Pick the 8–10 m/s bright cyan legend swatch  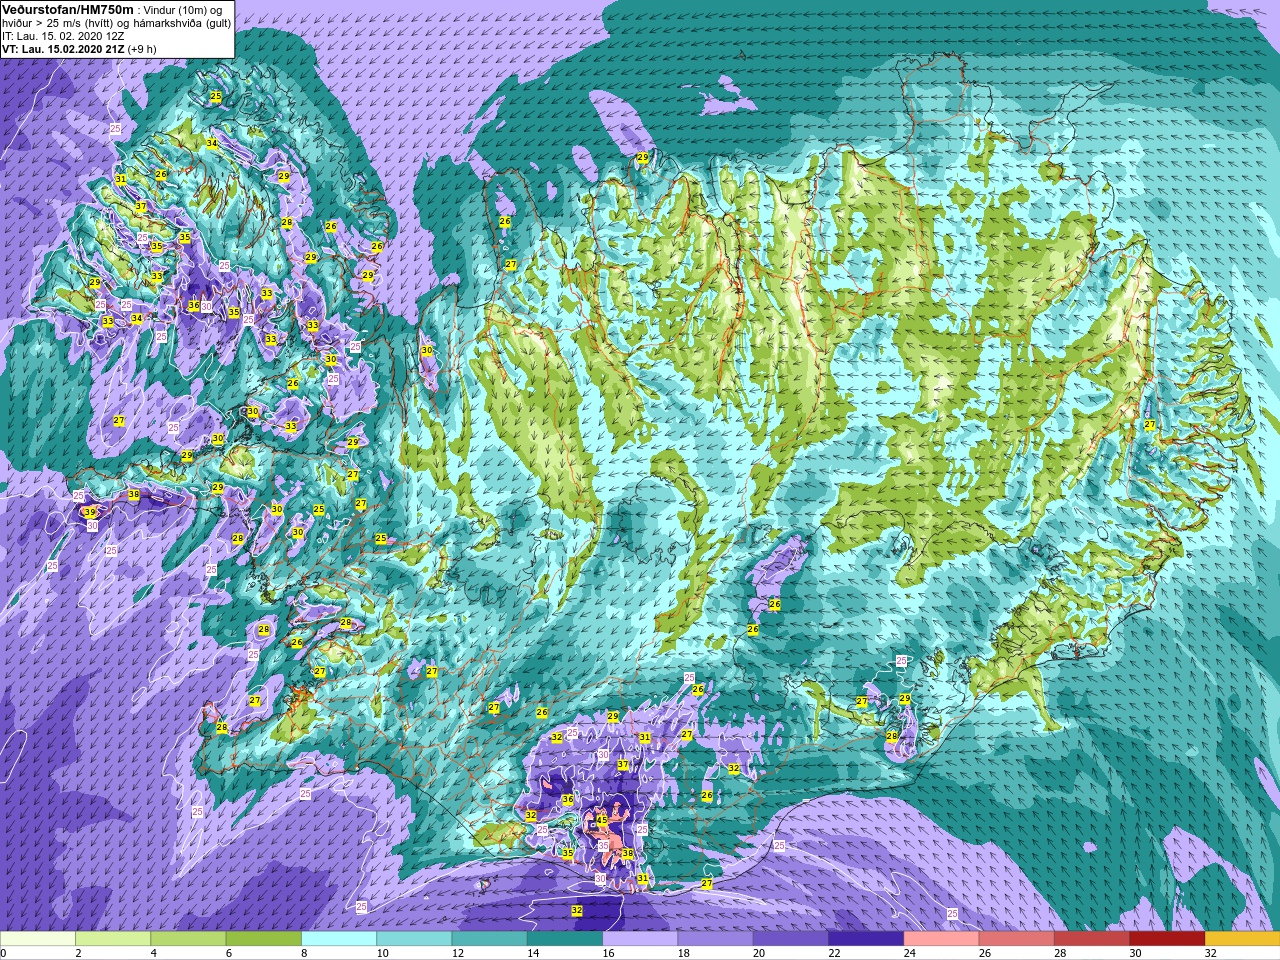(339, 939)
